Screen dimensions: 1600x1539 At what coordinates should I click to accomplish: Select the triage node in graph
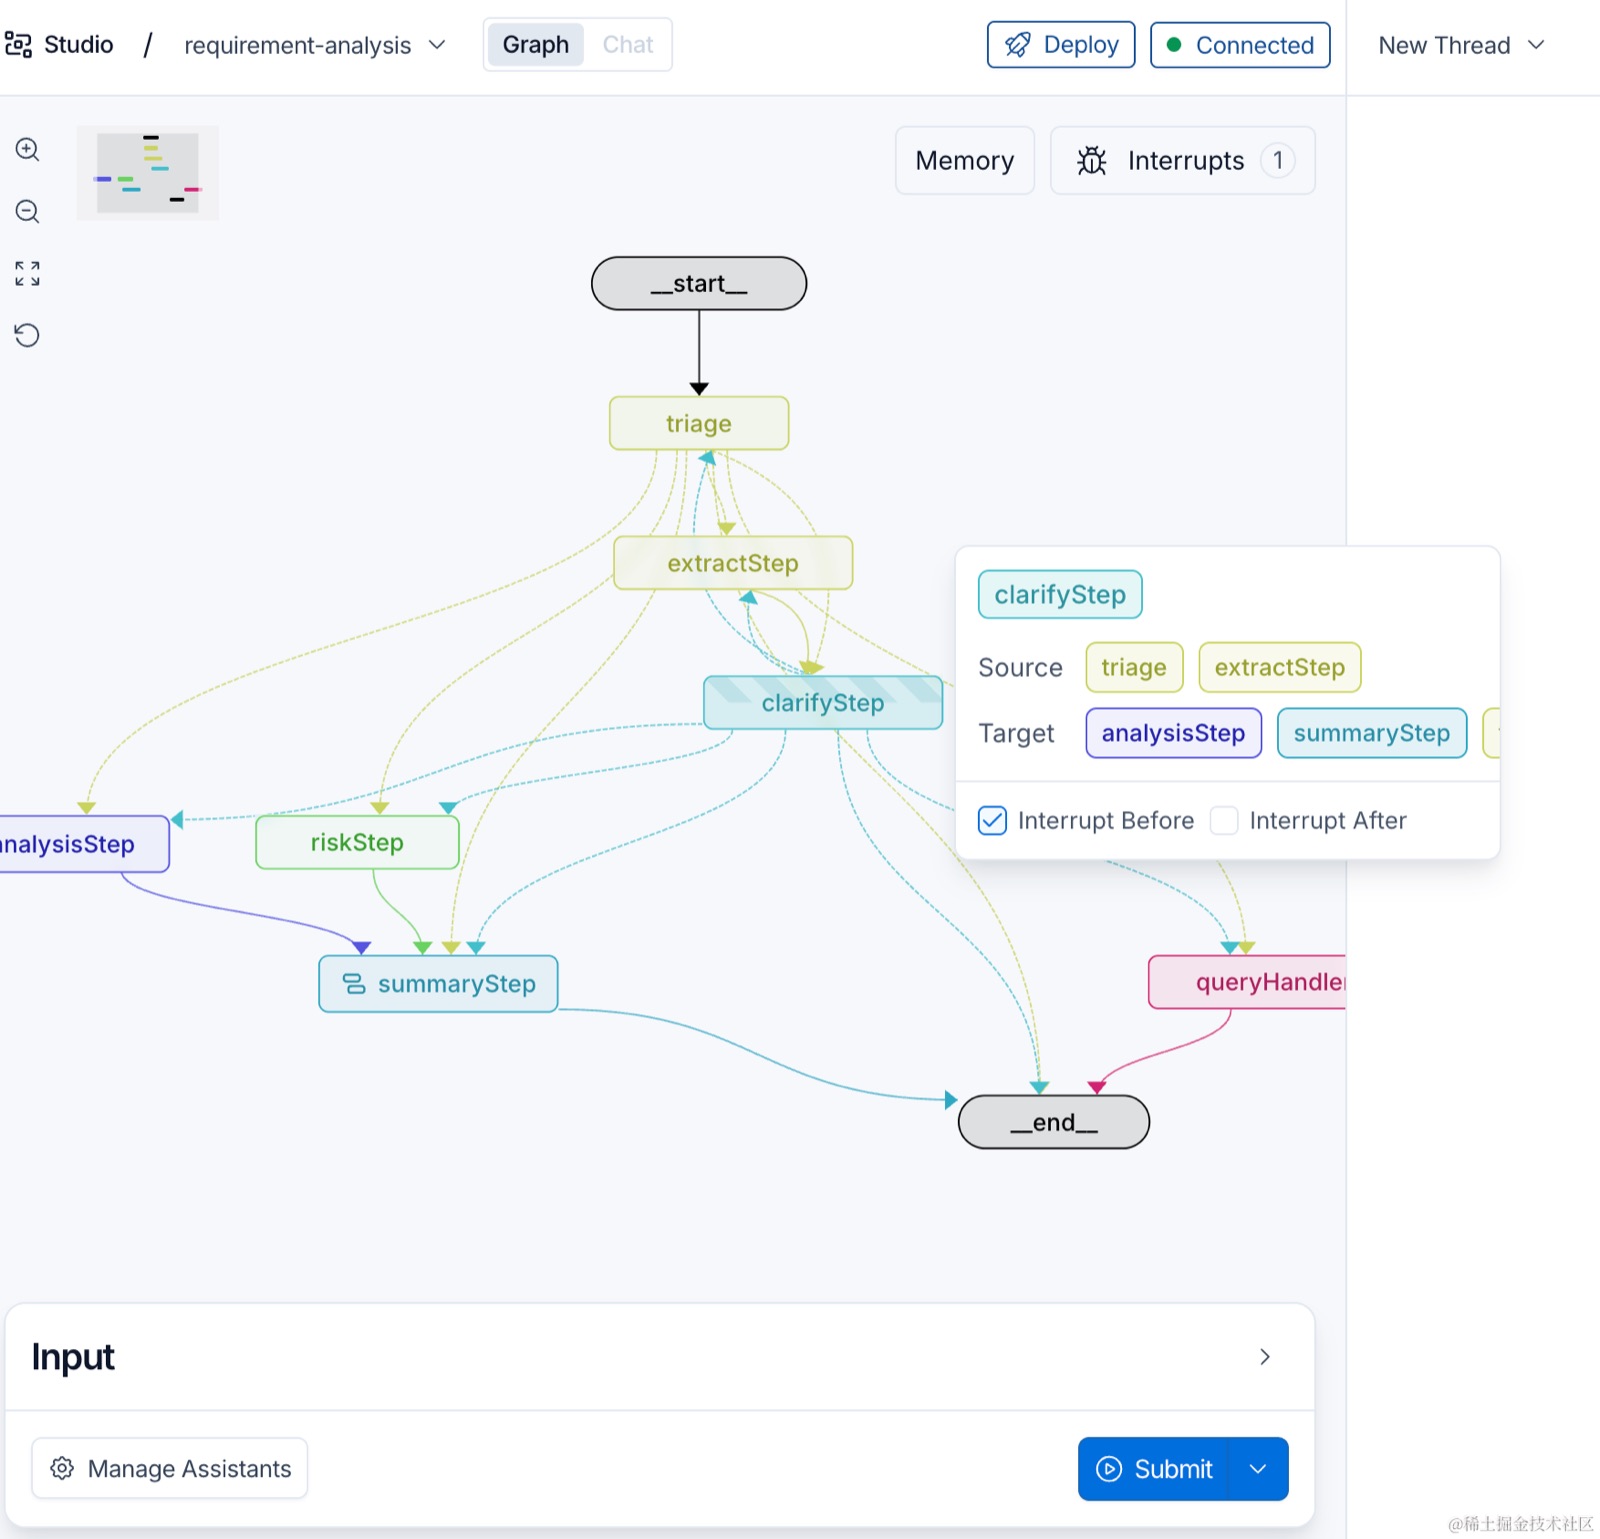[699, 424]
